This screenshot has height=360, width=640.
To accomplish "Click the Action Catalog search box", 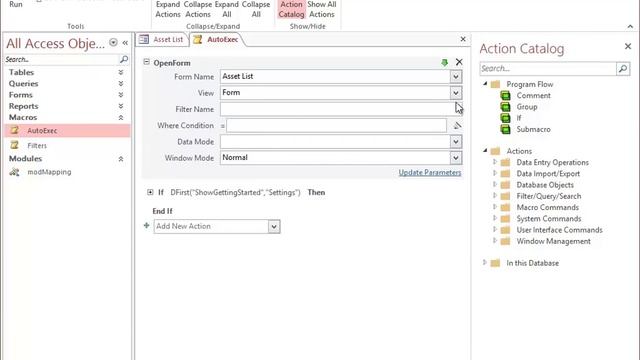I will tap(548, 69).
